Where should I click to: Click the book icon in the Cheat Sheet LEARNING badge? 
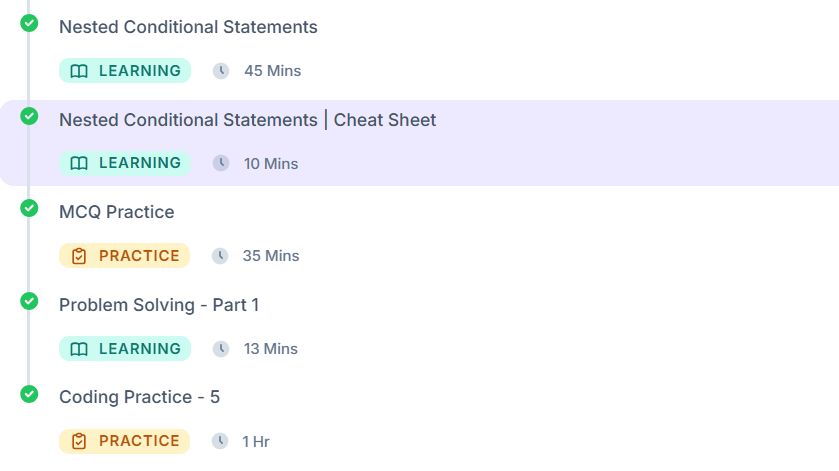(x=79, y=163)
